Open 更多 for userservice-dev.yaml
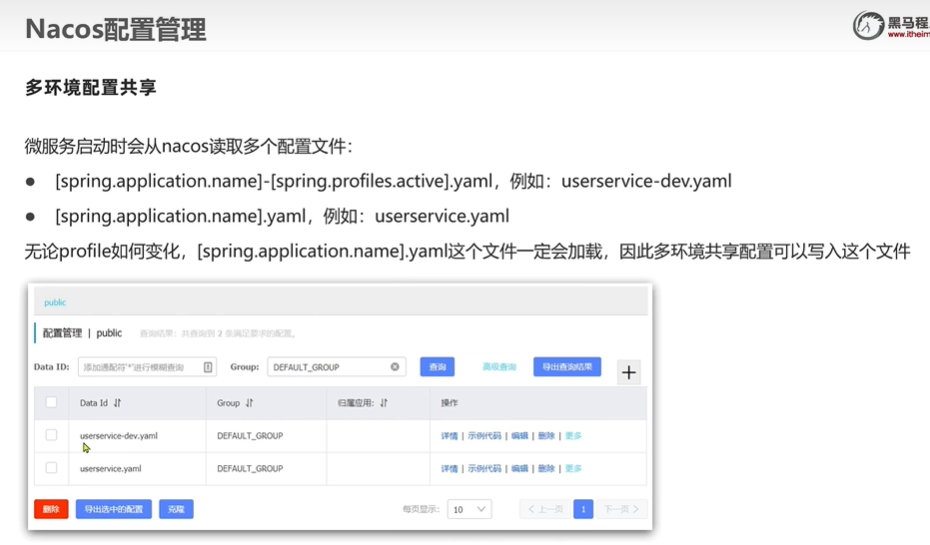Image resolution: width=930 pixels, height=545 pixels. pyautogui.click(x=573, y=436)
